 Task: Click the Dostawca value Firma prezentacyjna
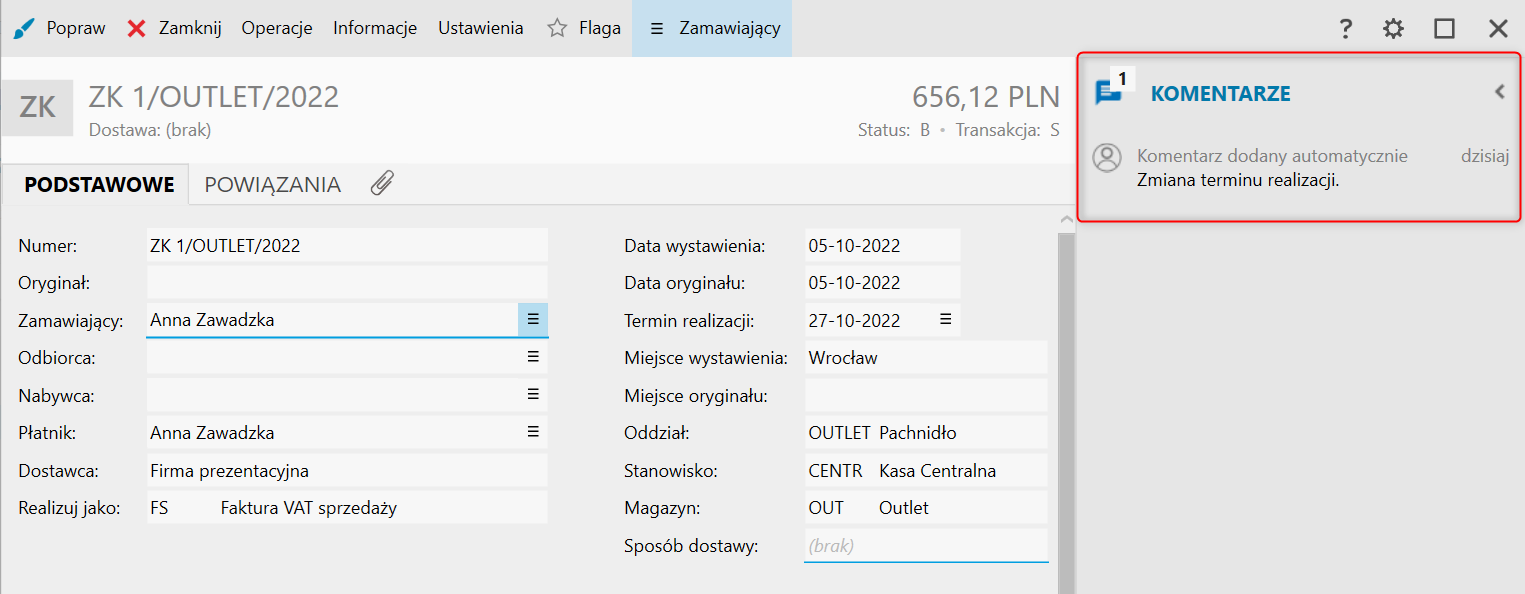click(347, 470)
